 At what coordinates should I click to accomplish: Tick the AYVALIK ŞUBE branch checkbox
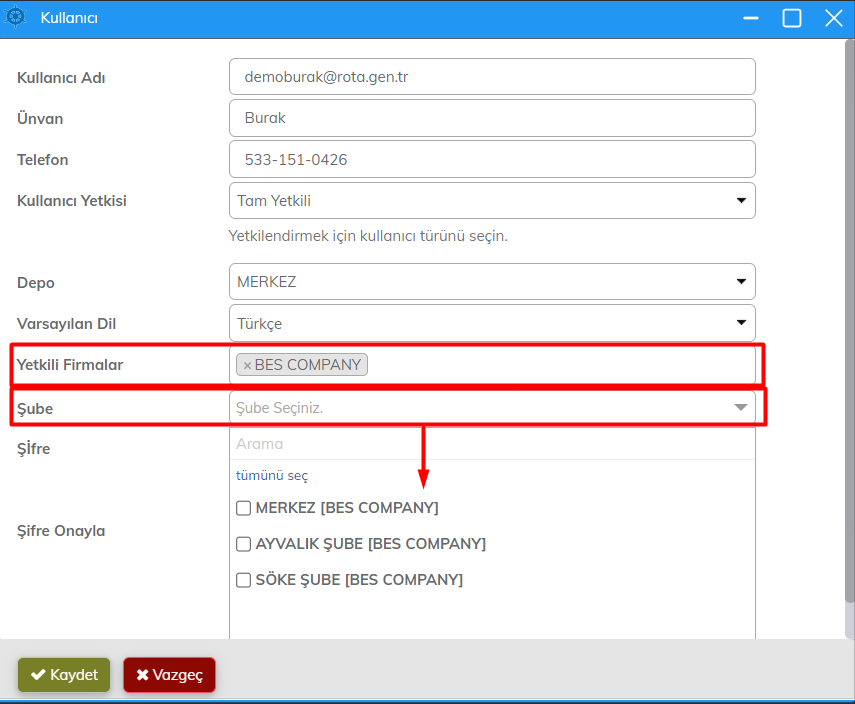(x=243, y=544)
